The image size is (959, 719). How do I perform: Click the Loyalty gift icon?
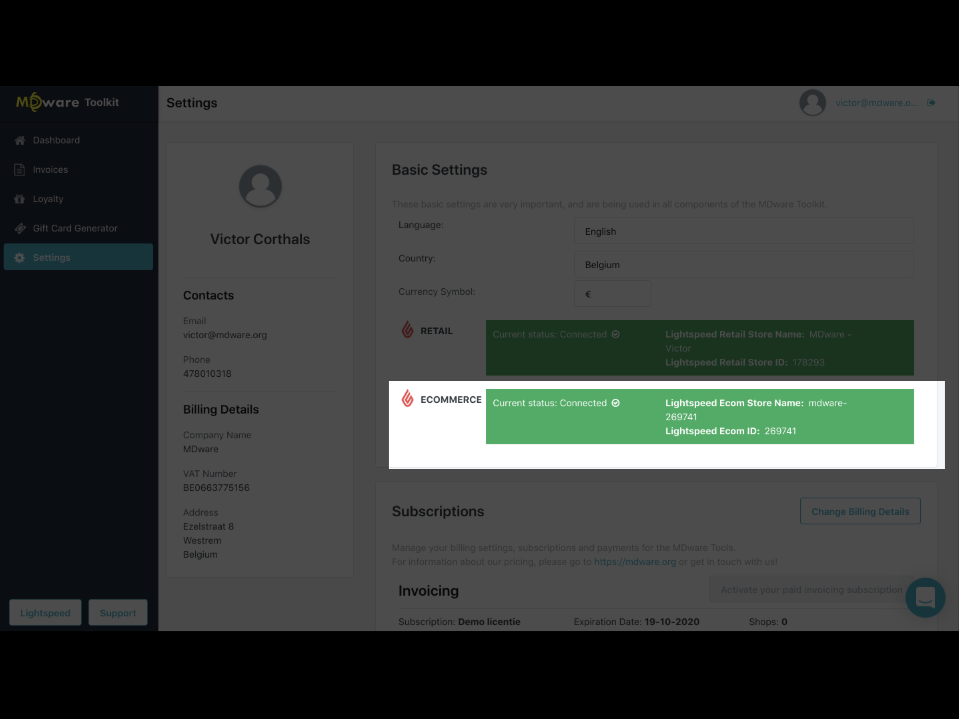[x=20, y=199]
